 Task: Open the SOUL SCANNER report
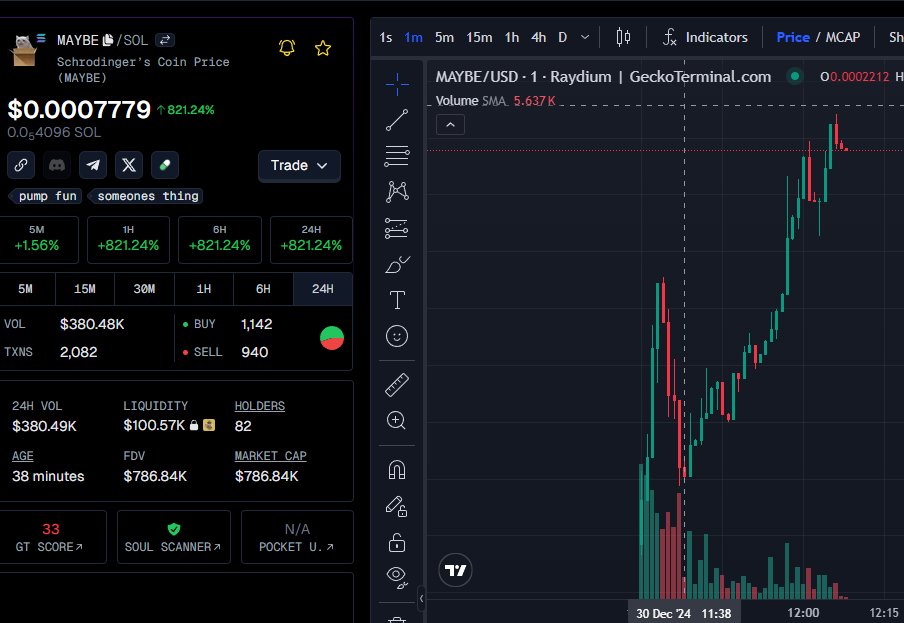point(174,537)
